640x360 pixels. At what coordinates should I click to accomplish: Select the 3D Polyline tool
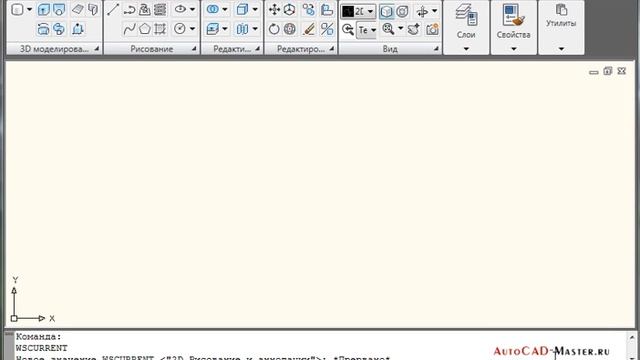[144, 9]
